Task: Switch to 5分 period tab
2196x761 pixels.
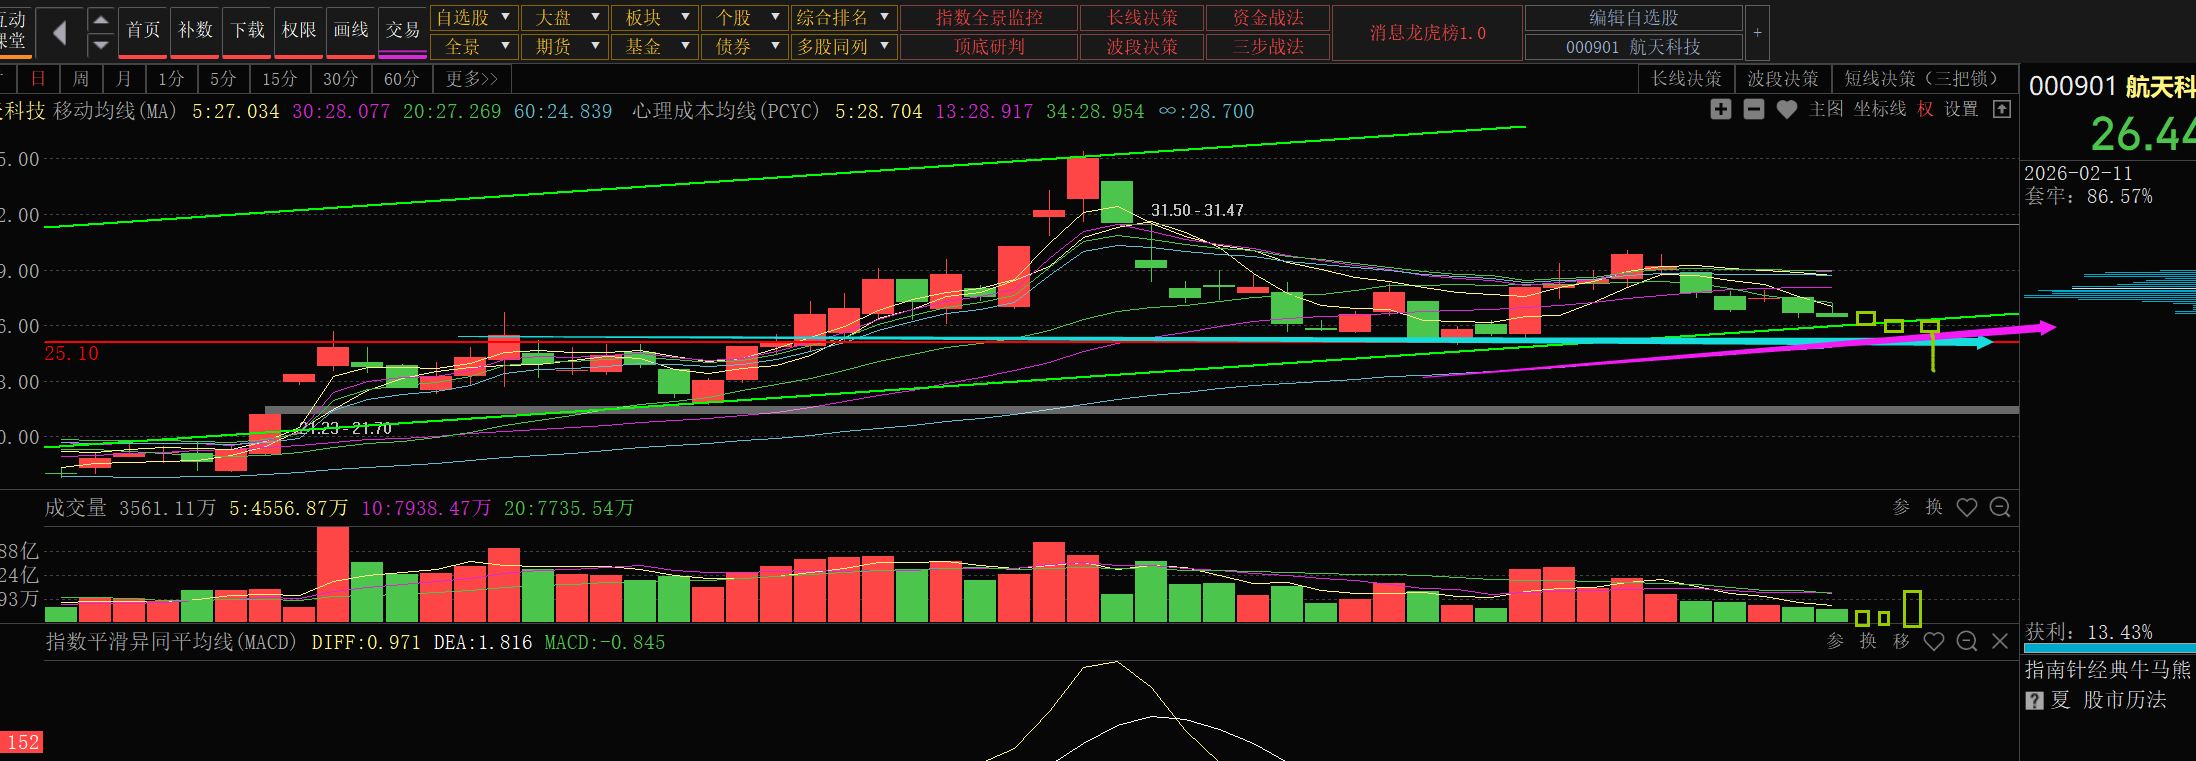Action: pyautogui.click(x=223, y=79)
